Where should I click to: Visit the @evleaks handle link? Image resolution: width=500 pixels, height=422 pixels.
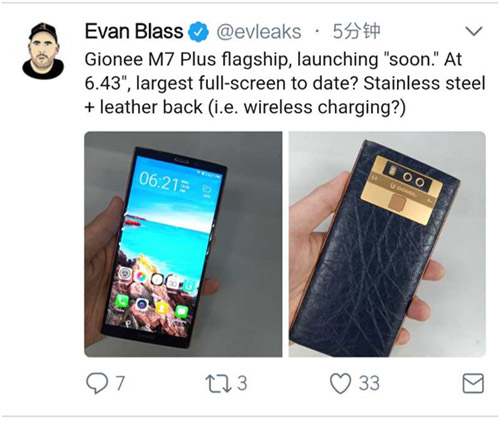point(259,32)
